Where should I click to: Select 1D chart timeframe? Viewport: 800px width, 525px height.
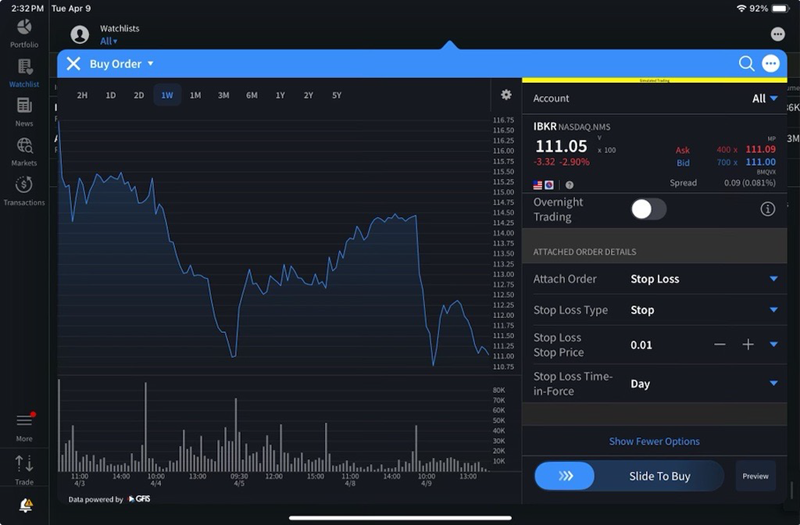(111, 95)
